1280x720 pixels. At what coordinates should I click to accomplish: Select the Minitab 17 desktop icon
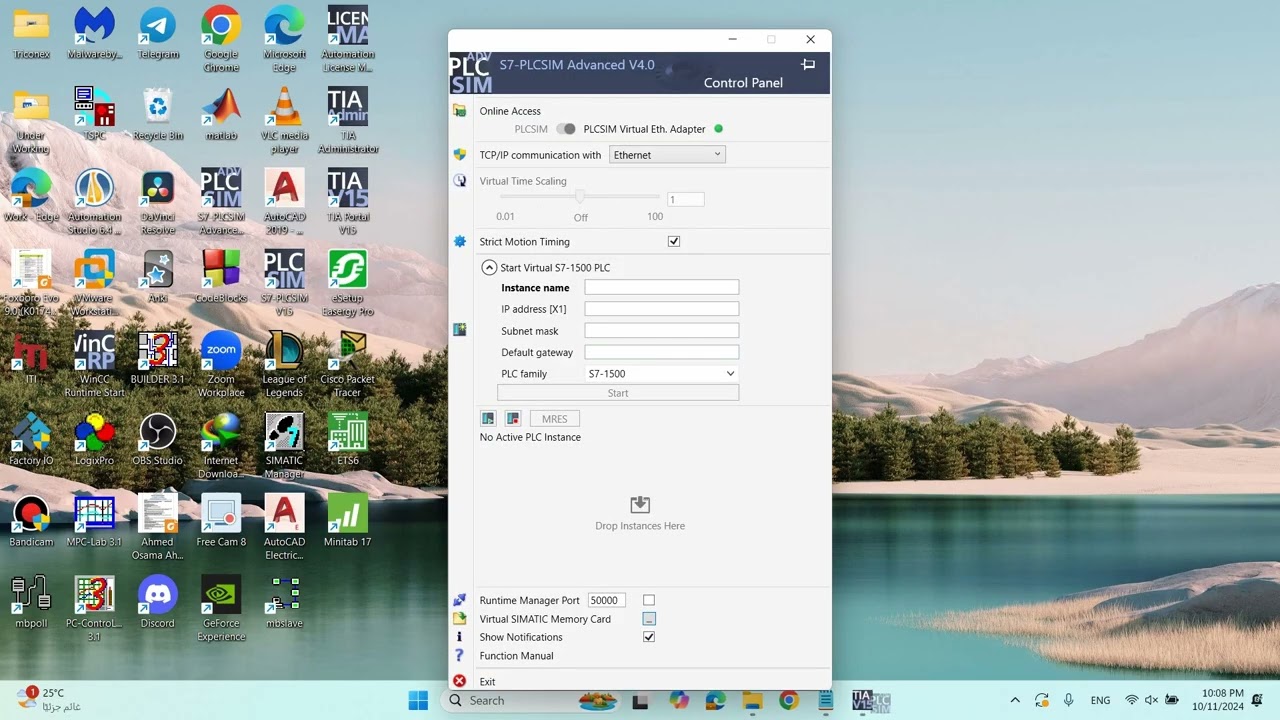[347, 520]
